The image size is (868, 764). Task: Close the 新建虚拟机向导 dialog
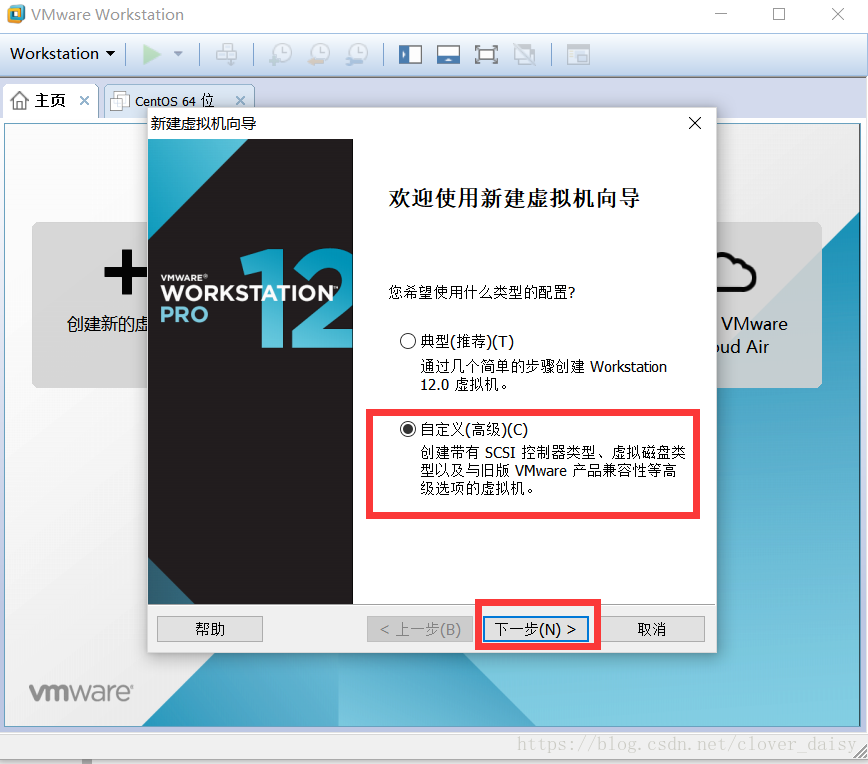pyautogui.click(x=695, y=123)
